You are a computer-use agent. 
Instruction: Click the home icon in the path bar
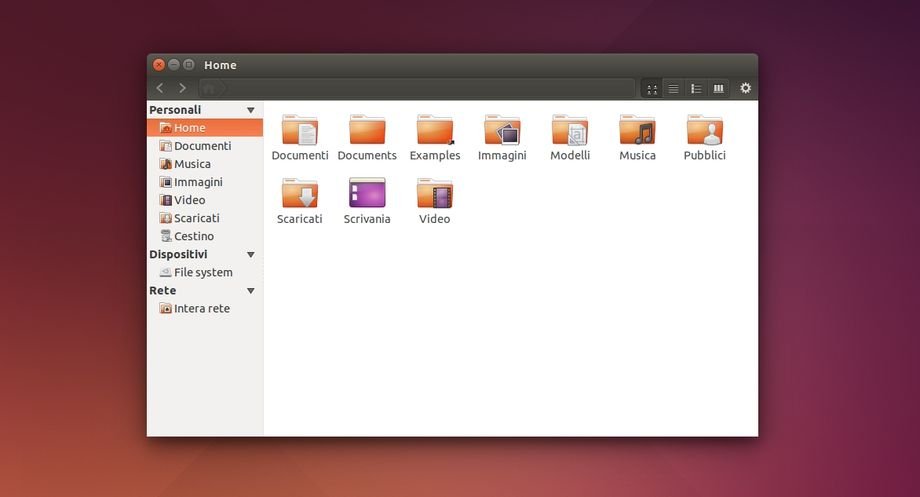pos(211,88)
